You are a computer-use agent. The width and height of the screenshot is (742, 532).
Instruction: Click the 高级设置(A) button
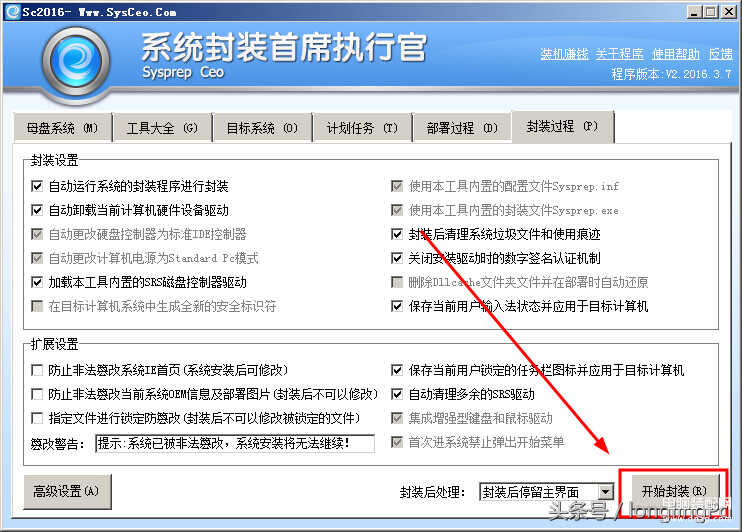(67, 491)
